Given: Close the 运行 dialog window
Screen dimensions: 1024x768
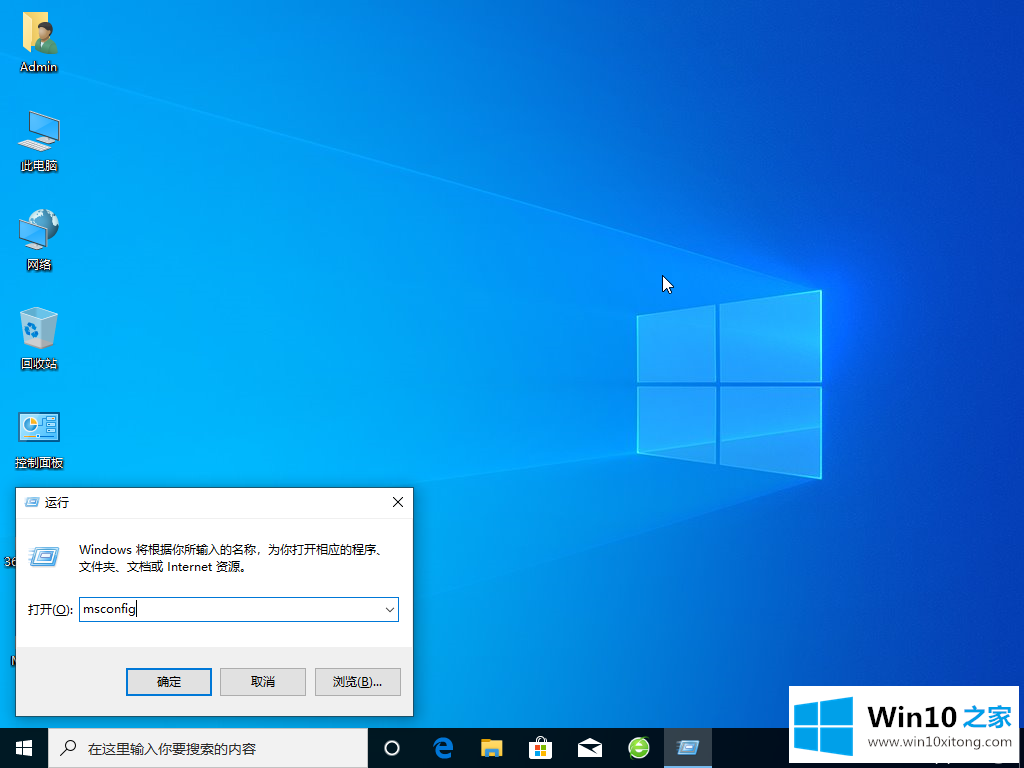Looking at the screenshot, I should [x=398, y=502].
